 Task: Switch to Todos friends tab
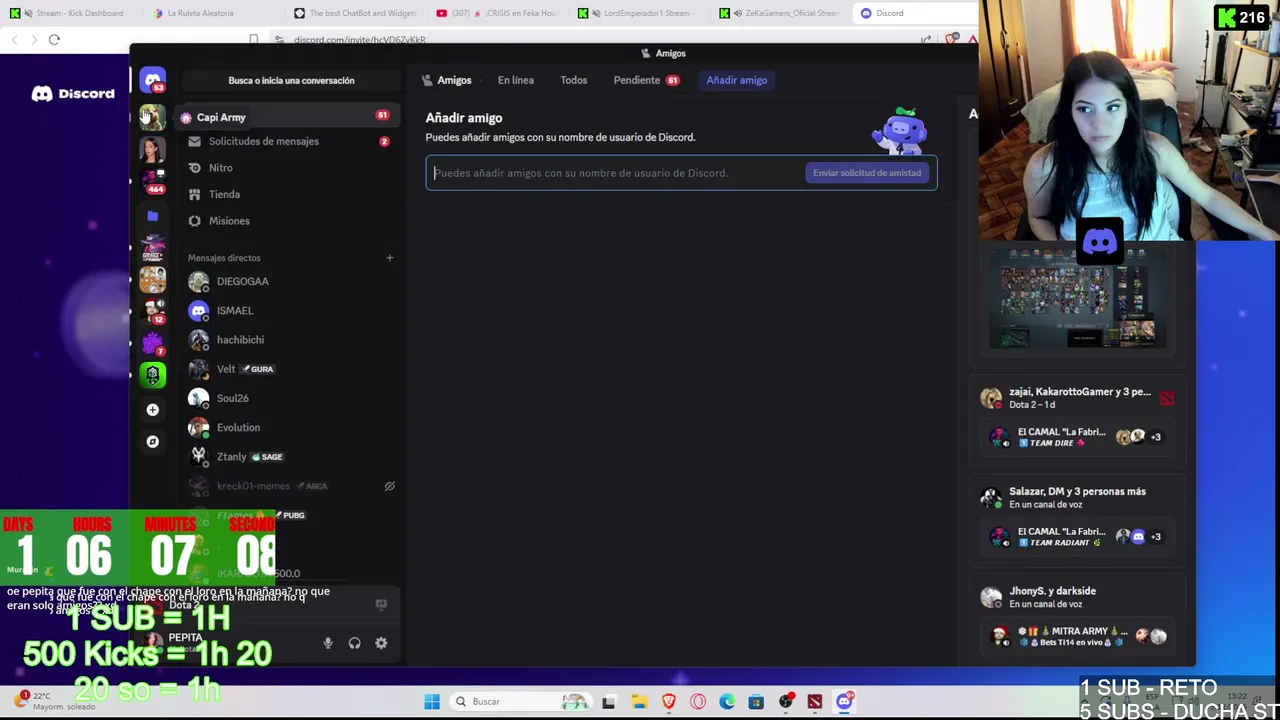click(x=574, y=80)
